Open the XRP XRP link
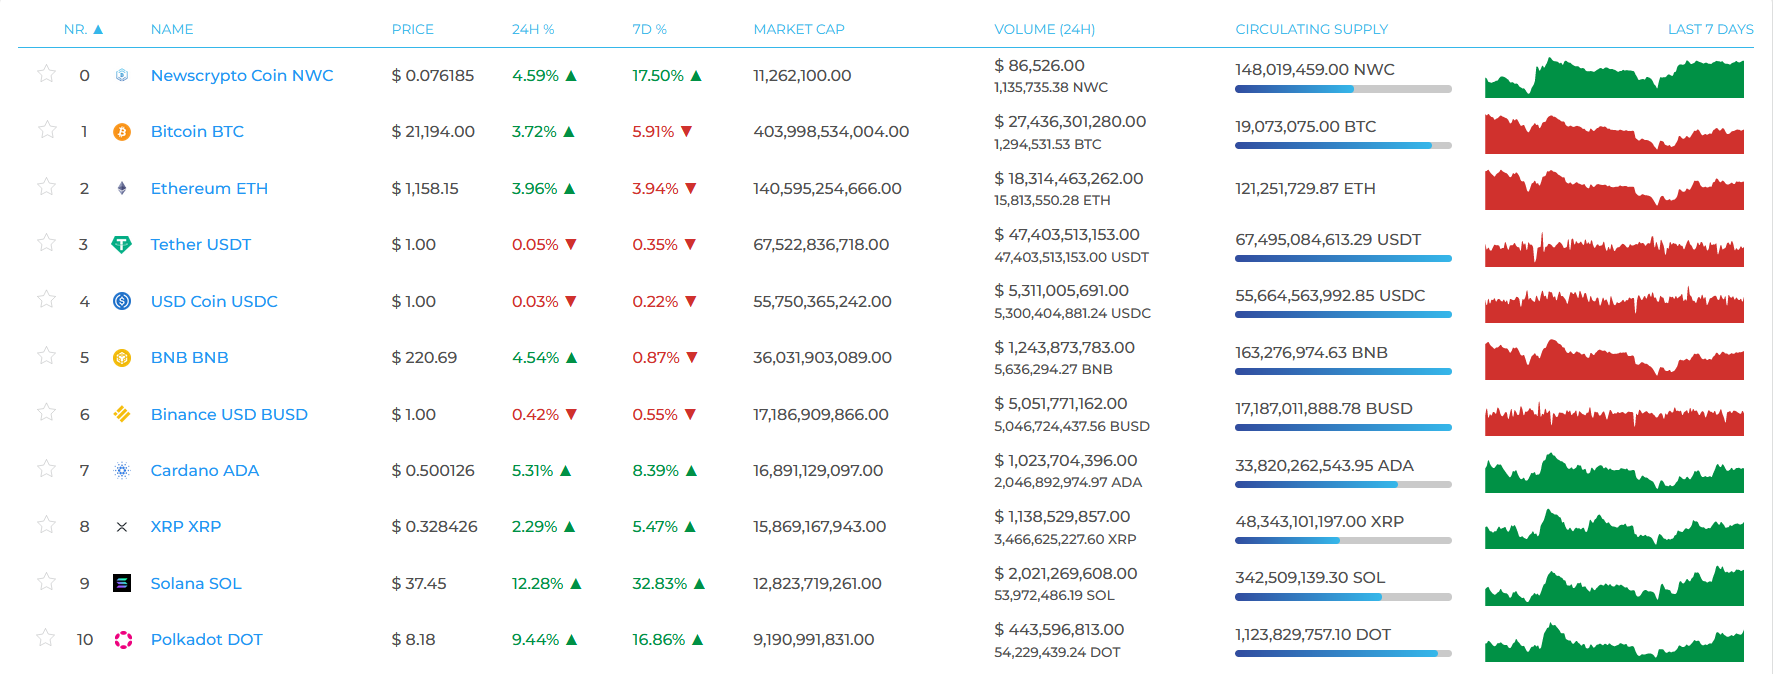 (186, 527)
